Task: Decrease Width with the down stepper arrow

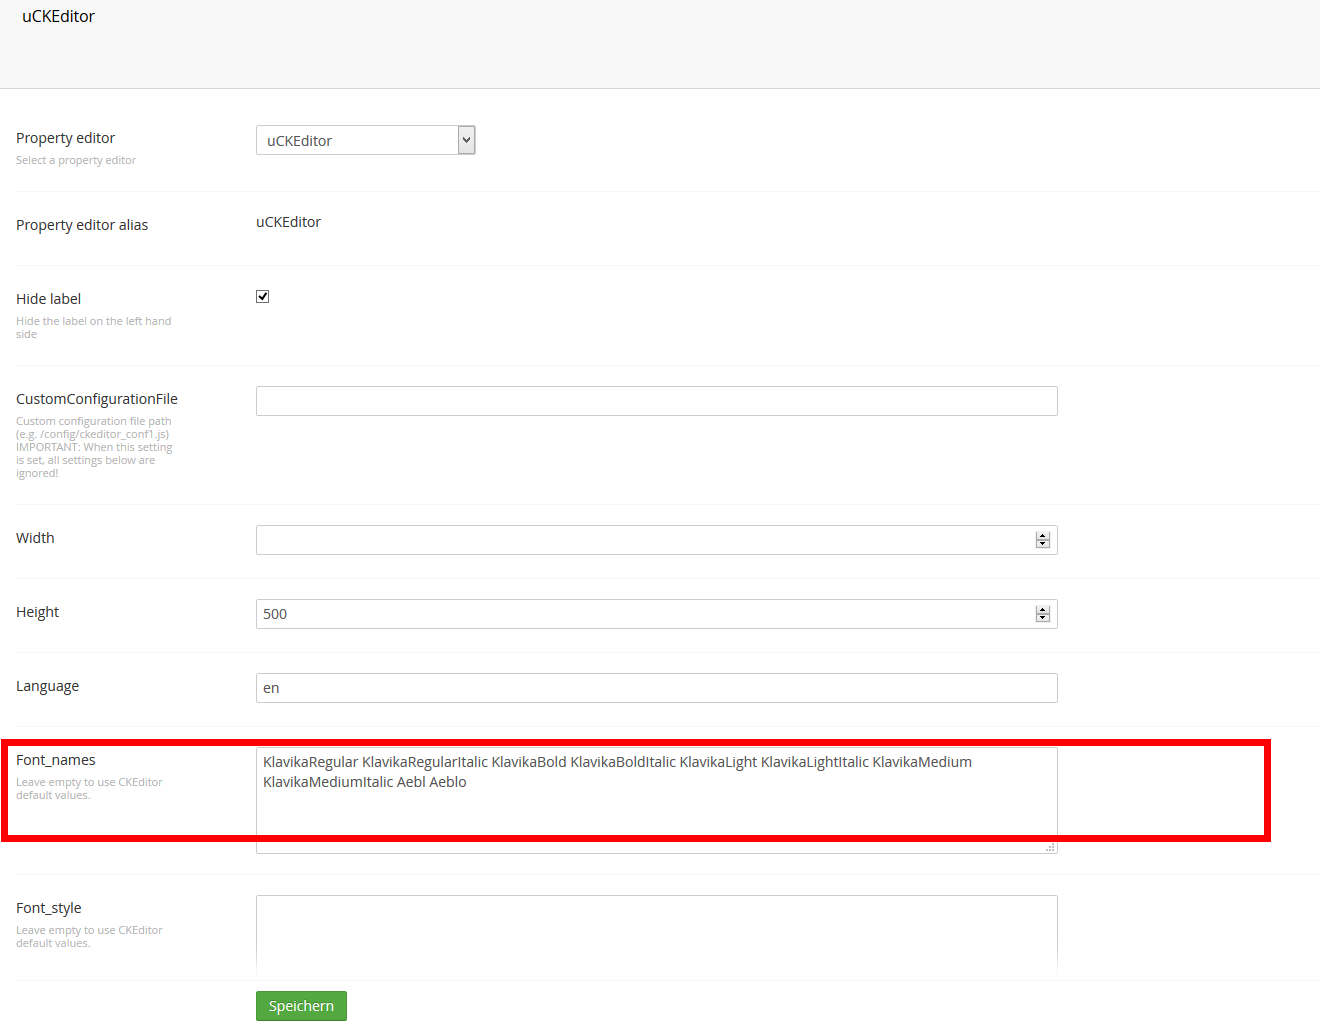Action: (1043, 544)
